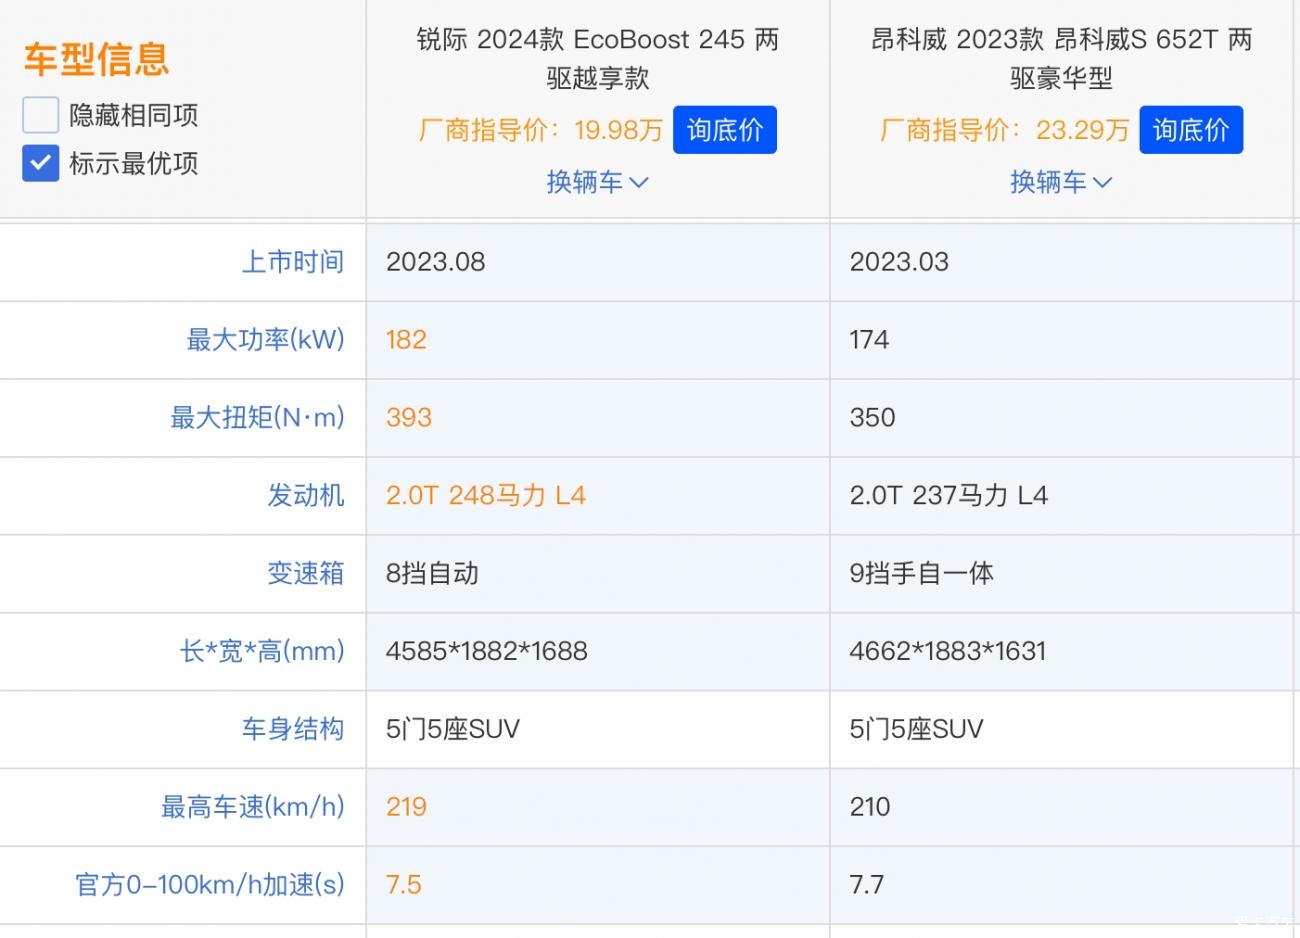This screenshot has height=938, width=1300.
Task: Select 5门5座SUV cell in 锐际 column
Action: click(453, 729)
